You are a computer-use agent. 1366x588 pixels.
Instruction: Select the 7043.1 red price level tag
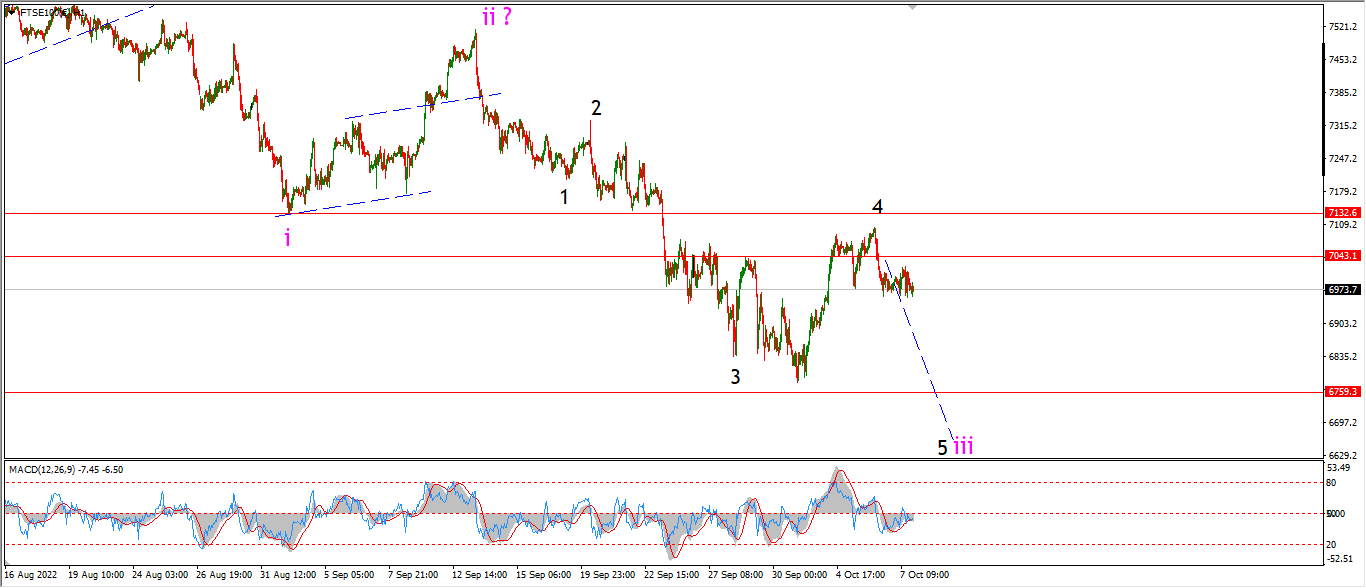tap(1344, 256)
